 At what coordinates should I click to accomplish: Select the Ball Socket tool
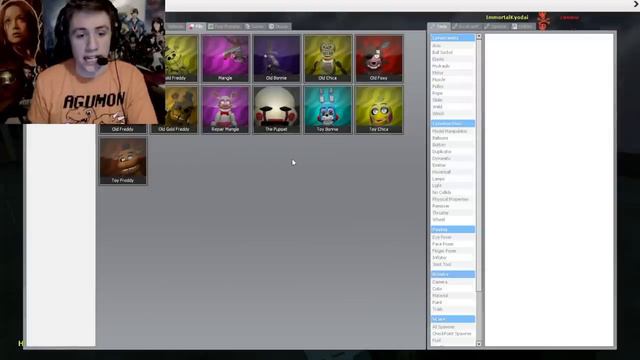tap(453, 52)
